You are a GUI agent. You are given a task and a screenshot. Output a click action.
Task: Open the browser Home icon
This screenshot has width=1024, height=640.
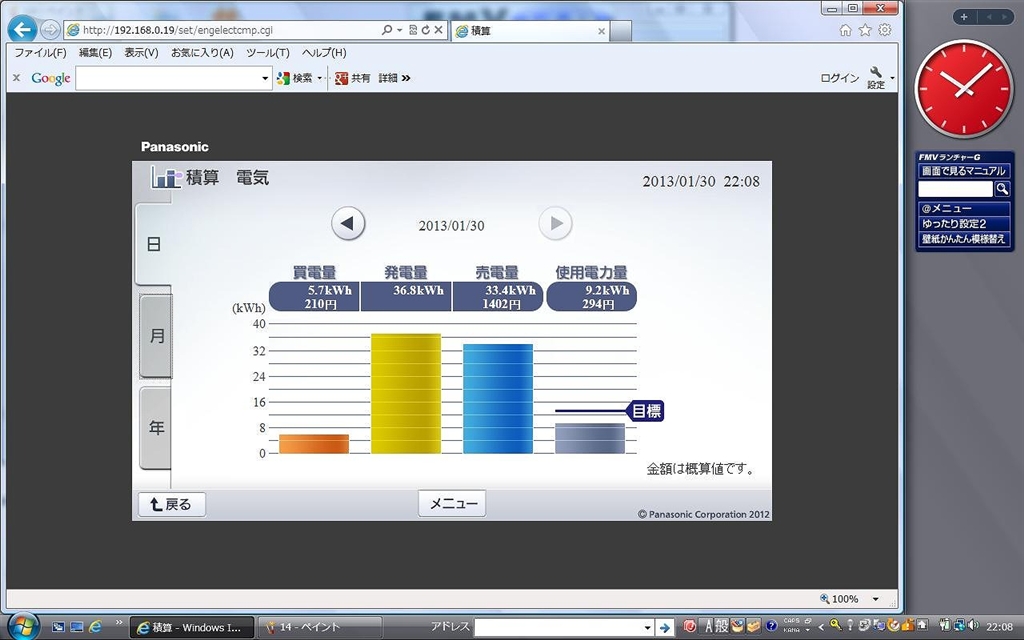[845, 30]
